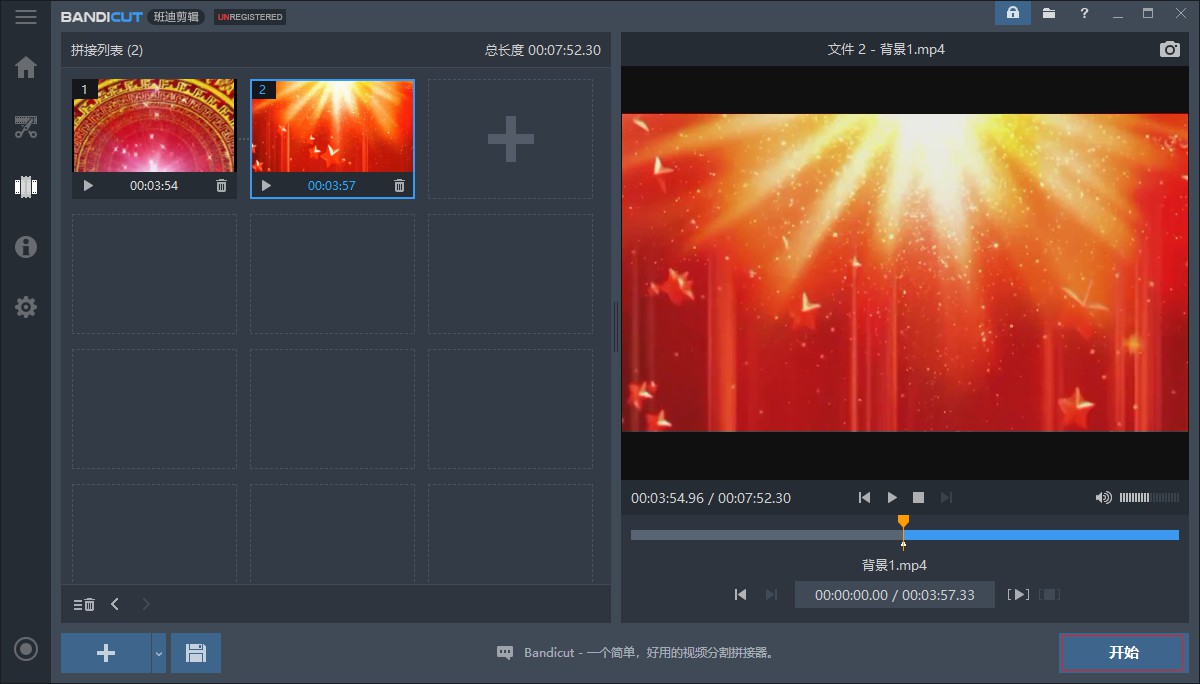Image resolution: width=1200 pixels, height=684 pixels.
Task: Mute the preview volume speaker
Action: [x=1103, y=498]
